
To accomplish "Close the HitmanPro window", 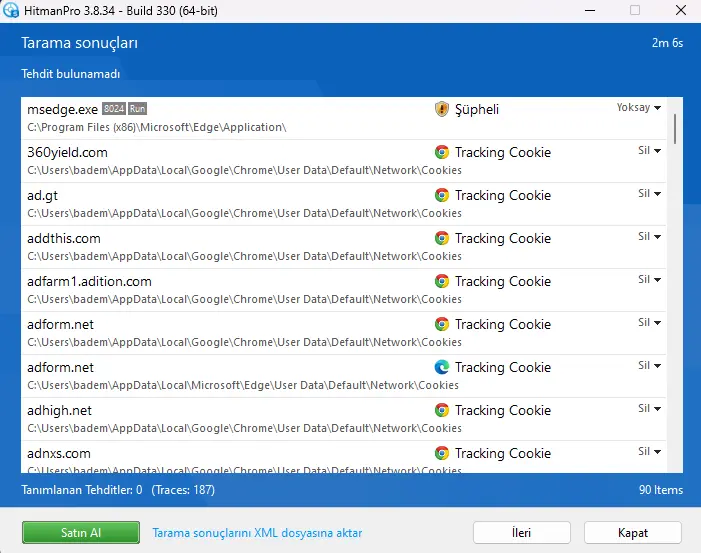I will (x=680, y=10).
